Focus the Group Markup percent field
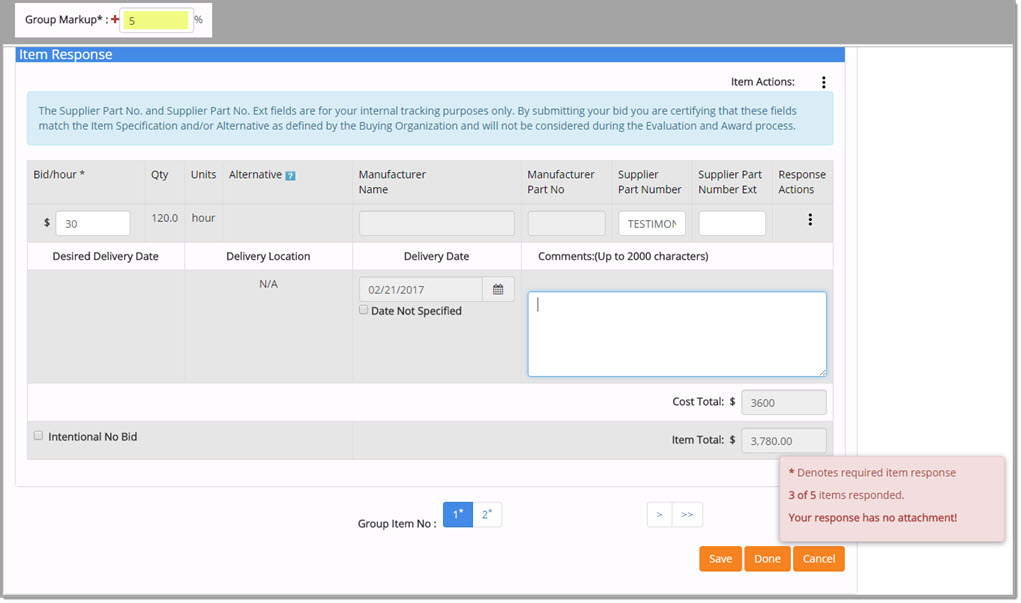The width and height of the screenshot is (1021, 603). coord(156,20)
